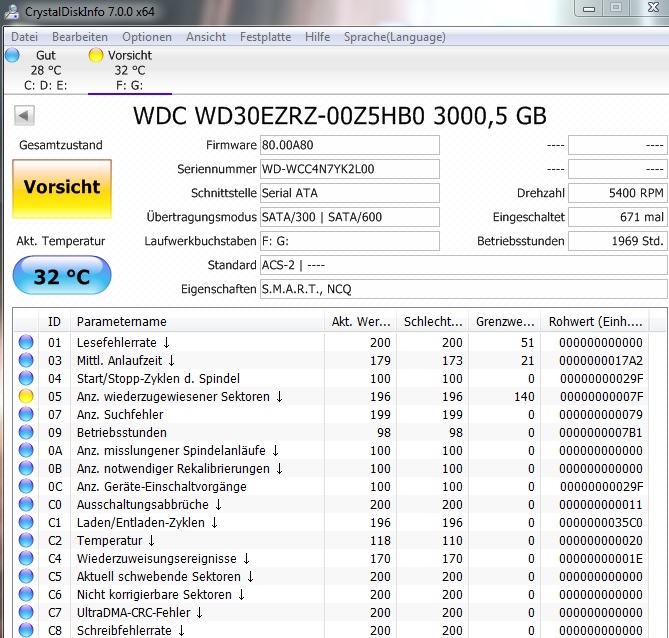Click status icon for UltraDMA-CRC-Fehler
Viewport: 669px width, 638px height.
pos(26,612)
